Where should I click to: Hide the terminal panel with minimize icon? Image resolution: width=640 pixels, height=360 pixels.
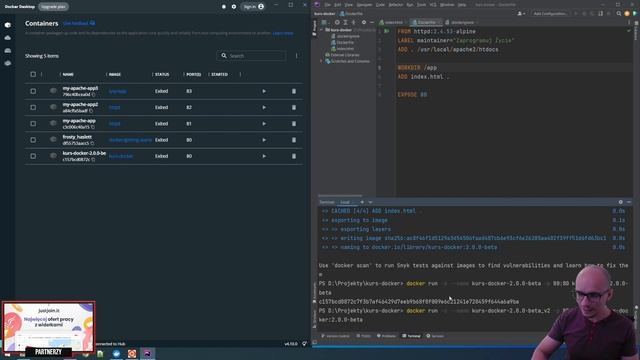coord(629,202)
